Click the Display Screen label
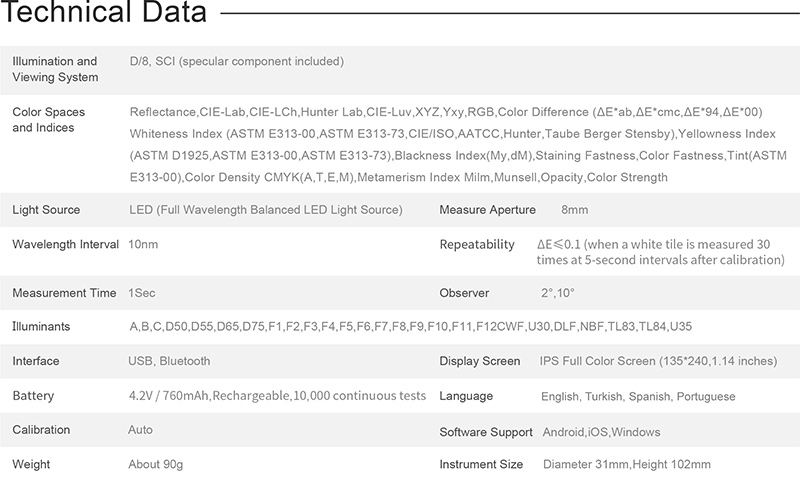Viewport: 800px width, 488px height. click(x=480, y=361)
